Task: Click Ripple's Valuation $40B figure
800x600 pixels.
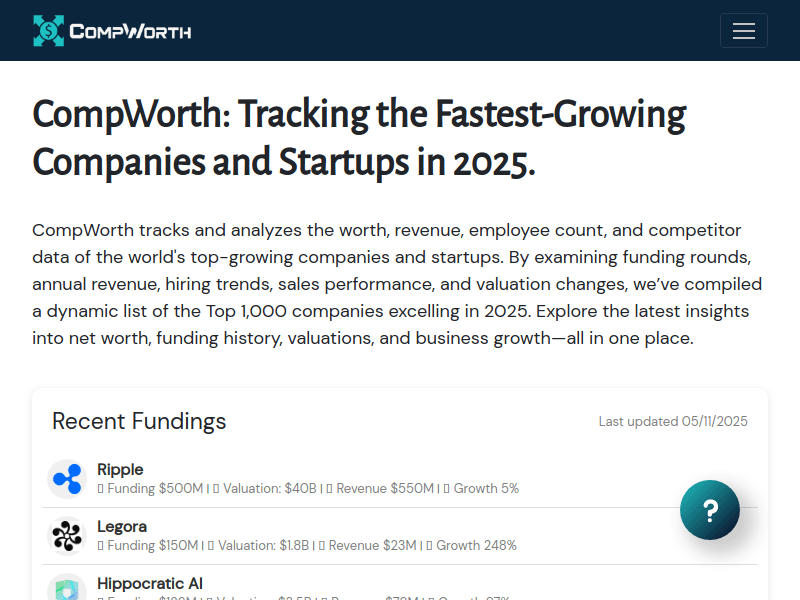Action: [x=269, y=489]
